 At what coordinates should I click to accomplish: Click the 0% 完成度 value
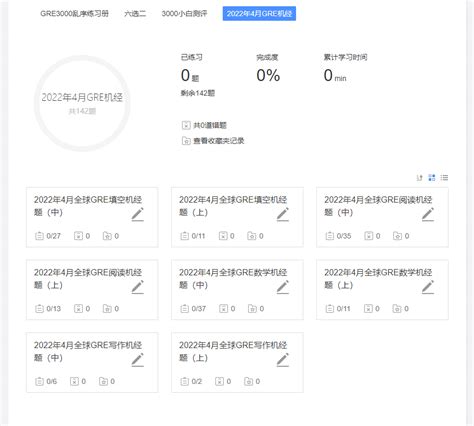268,75
